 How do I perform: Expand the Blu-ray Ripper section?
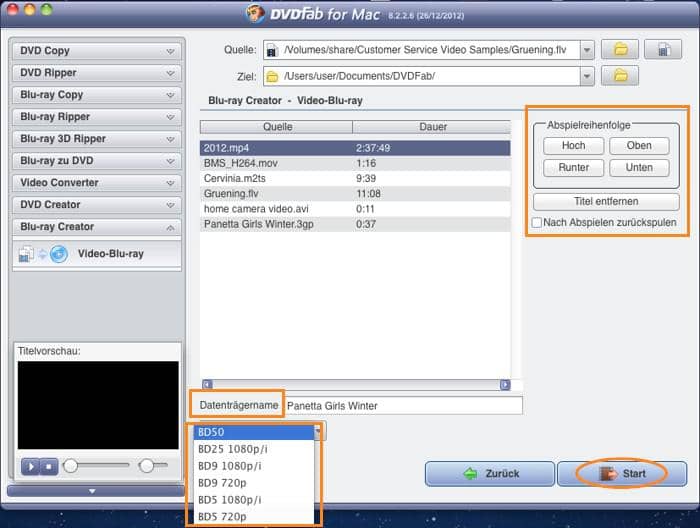(x=97, y=117)
